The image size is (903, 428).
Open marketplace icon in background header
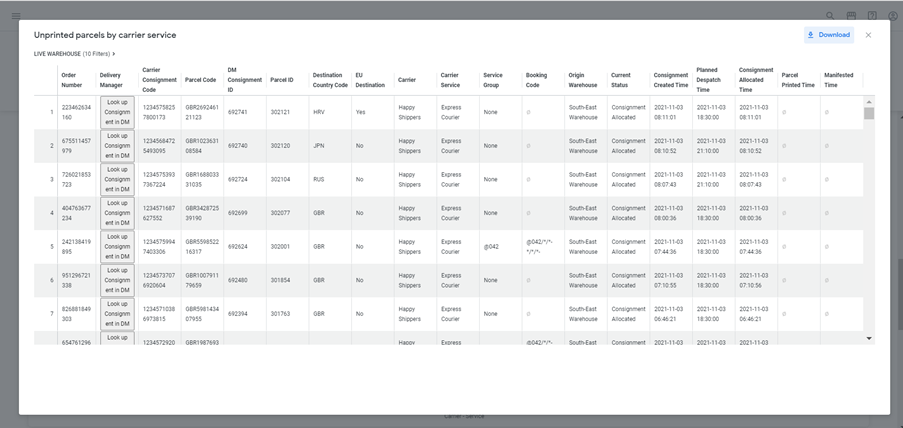pos(851,16)
